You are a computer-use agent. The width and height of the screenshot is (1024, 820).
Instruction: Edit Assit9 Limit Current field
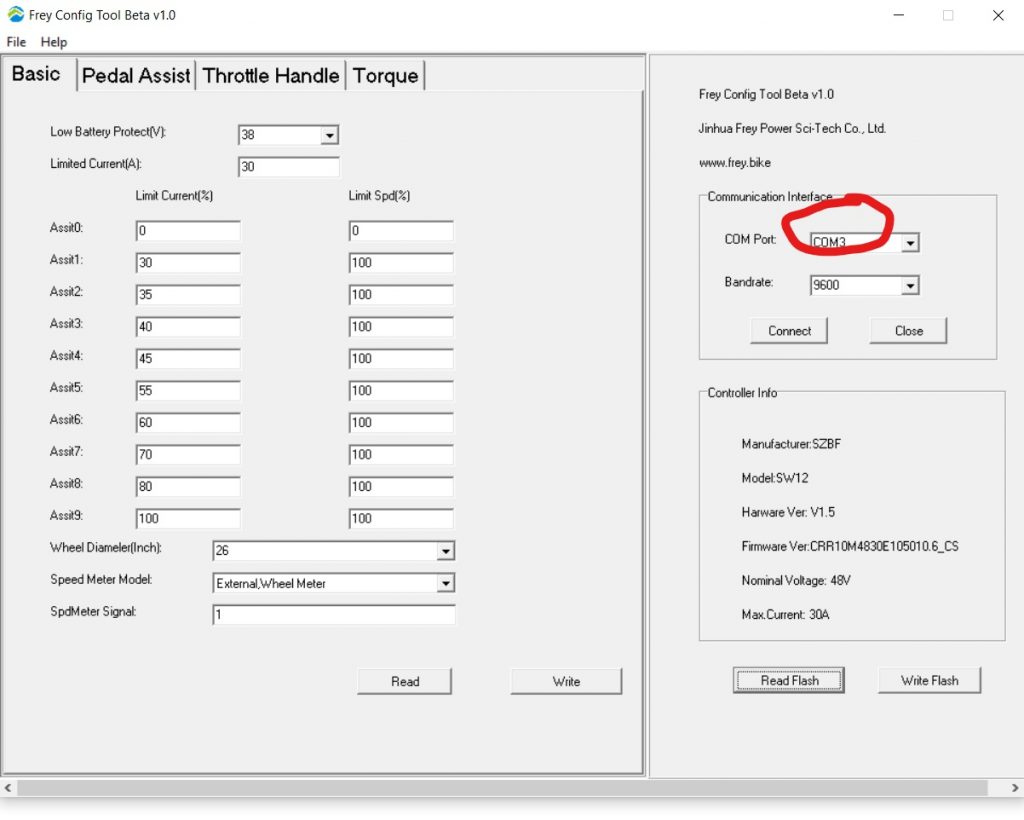[x=188, y=518]
